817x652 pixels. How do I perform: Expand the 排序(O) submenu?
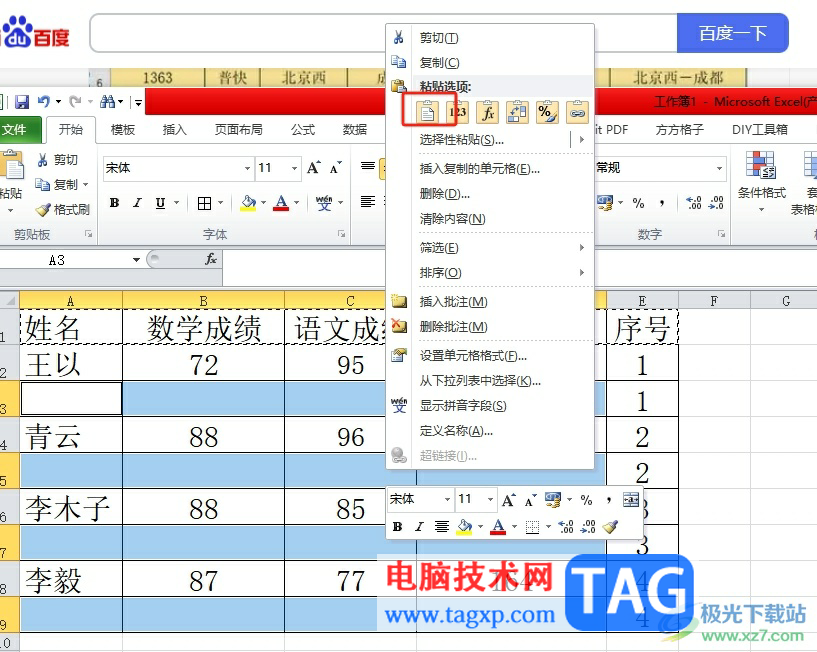point(582,273)
